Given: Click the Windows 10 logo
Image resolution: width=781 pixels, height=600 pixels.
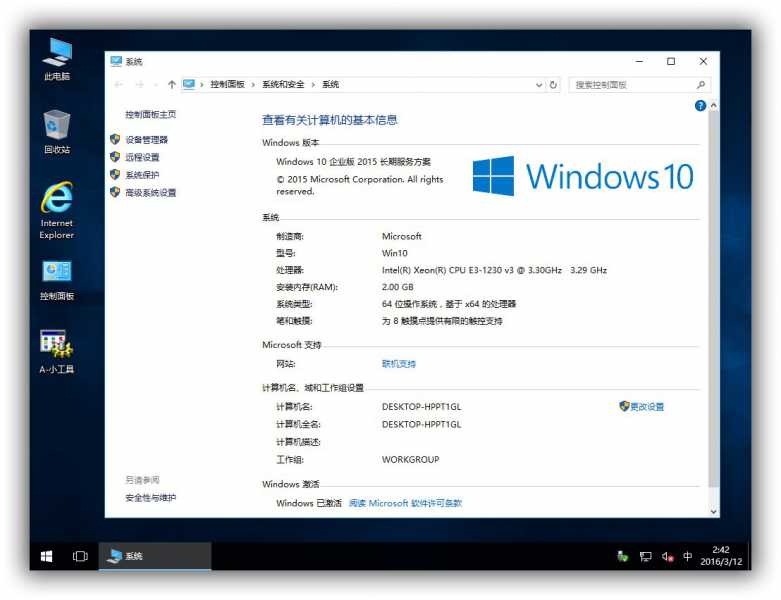Looking at the screenshot, I should pyautogui.click(x=583, y=176).
